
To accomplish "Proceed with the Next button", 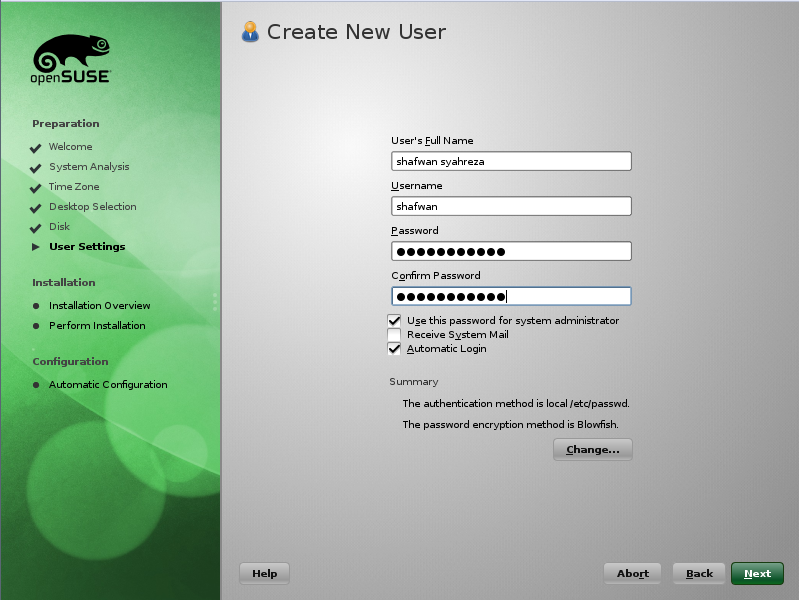I will 757,573.
